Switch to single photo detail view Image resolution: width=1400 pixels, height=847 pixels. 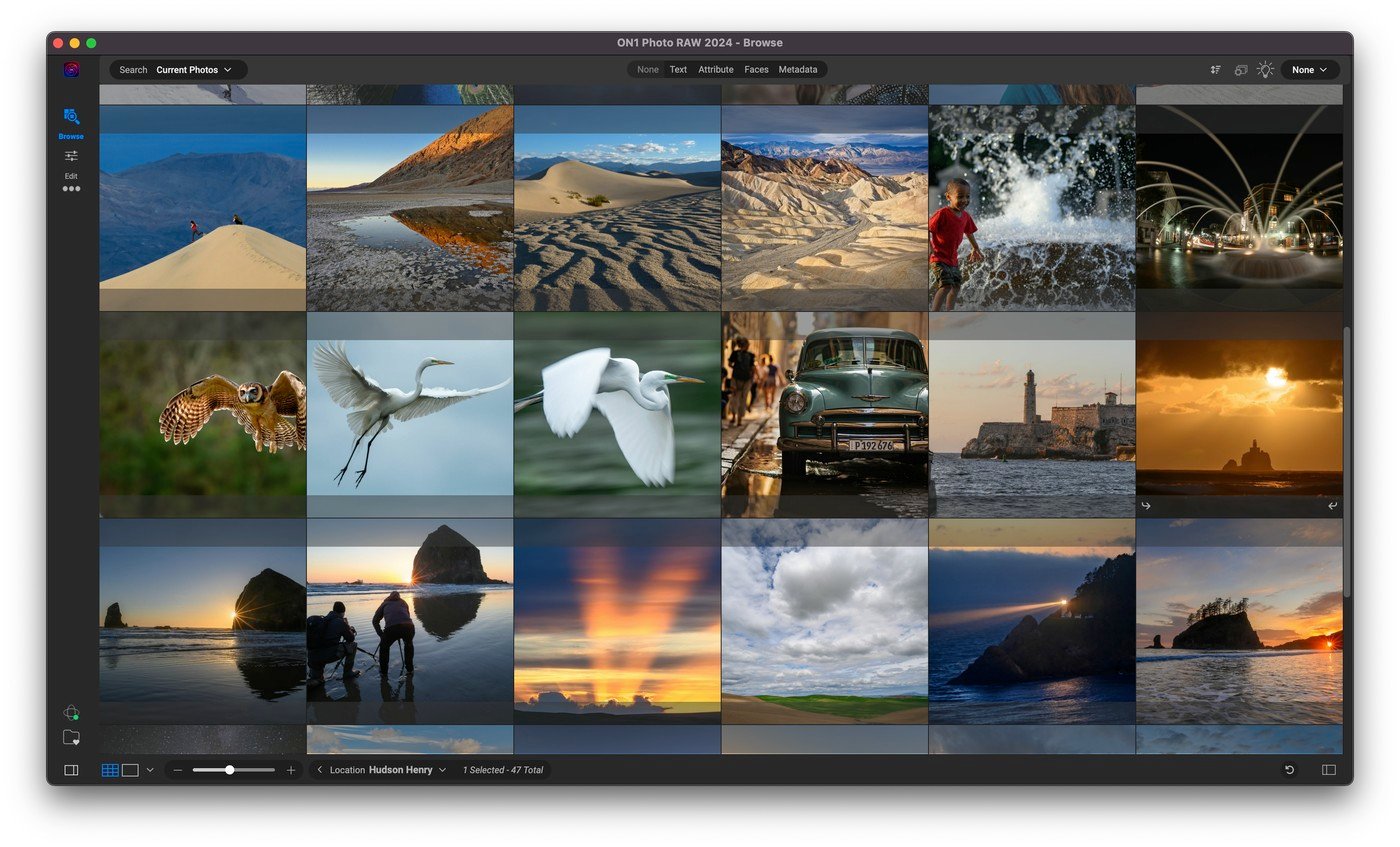click(x=130, y=770)
